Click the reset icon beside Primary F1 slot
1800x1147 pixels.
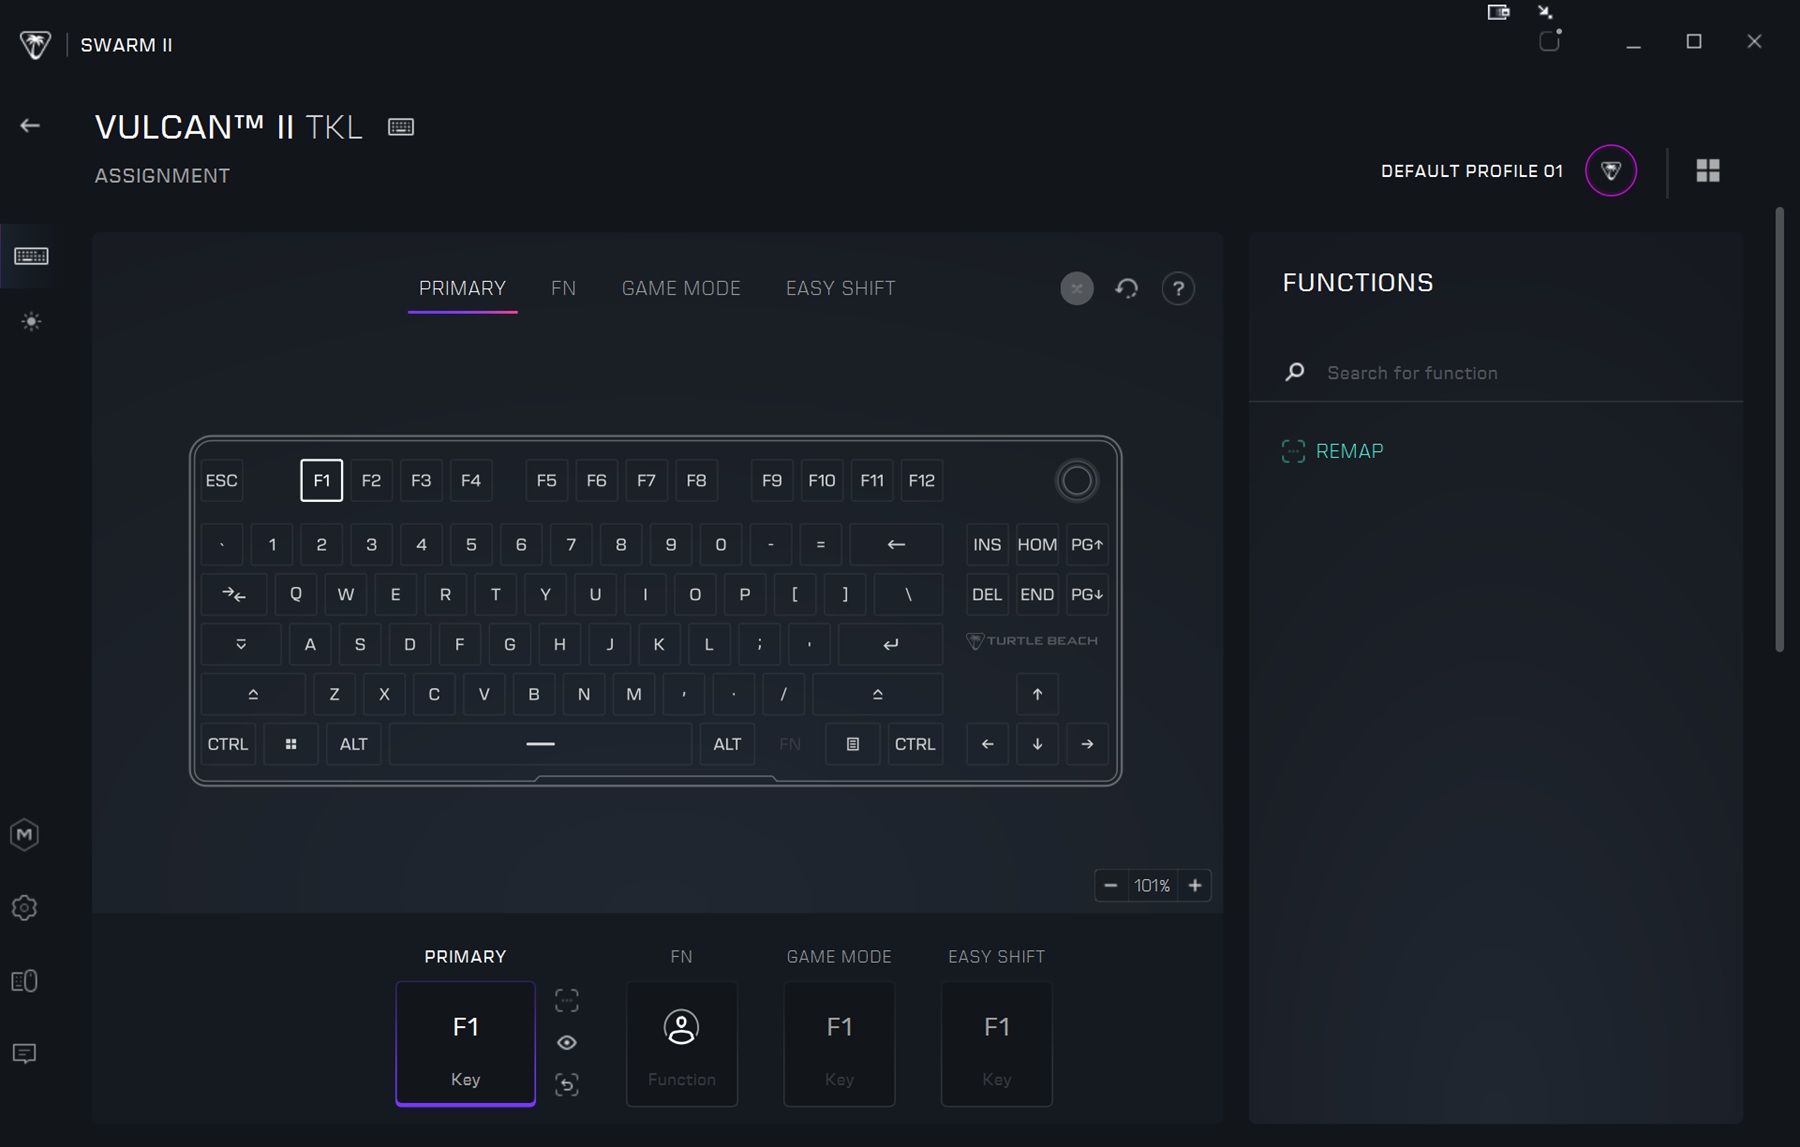tap(567, 1085)
